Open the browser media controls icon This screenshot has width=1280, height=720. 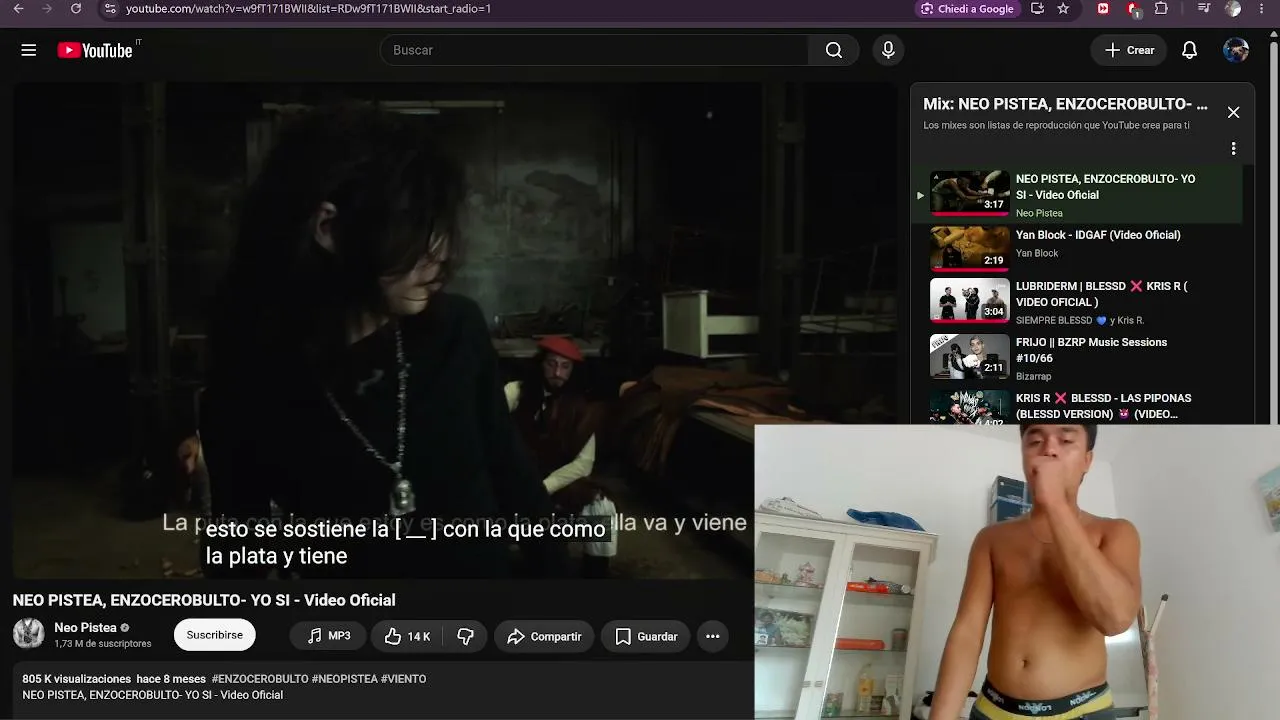(x=1203, y=9)
